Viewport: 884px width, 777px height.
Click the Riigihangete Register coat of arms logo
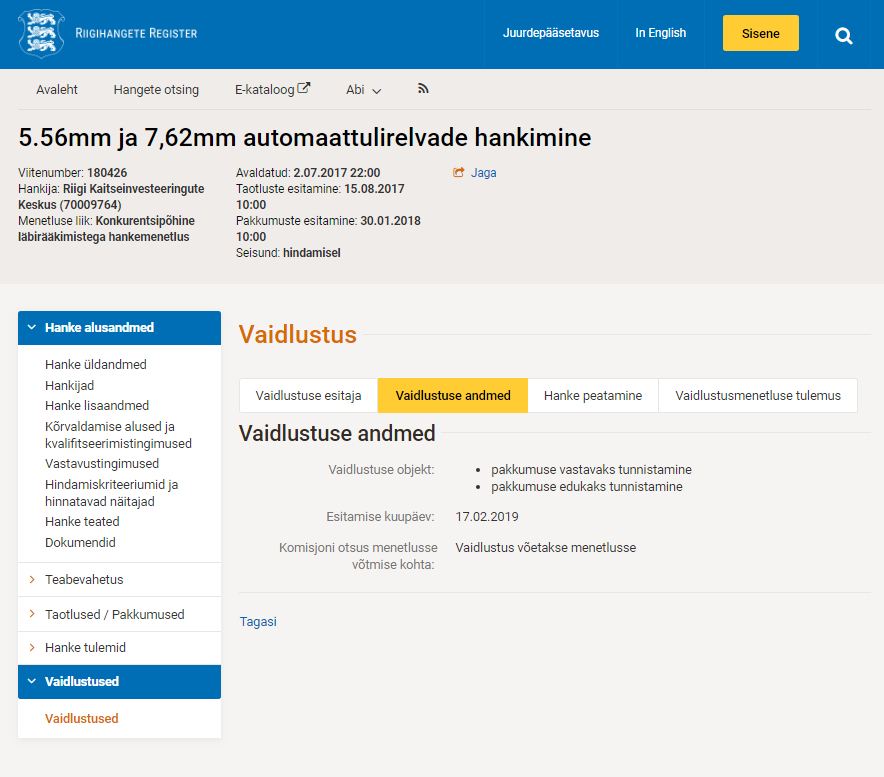click(x=41, y=34)
